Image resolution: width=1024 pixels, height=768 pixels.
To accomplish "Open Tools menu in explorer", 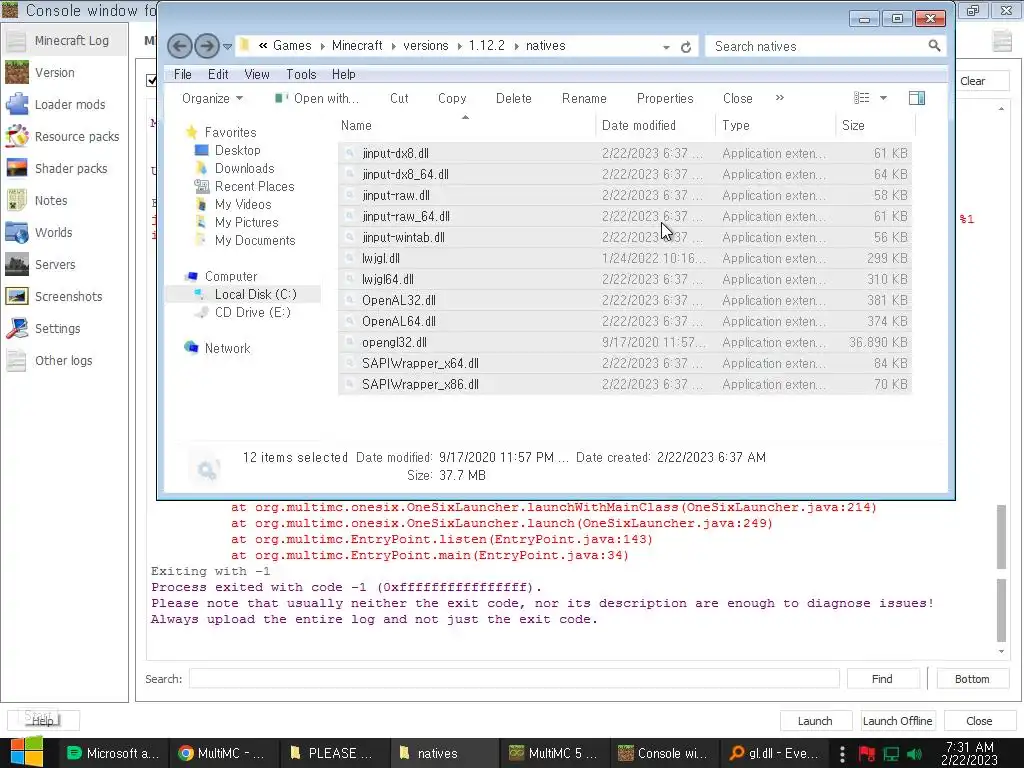I will (x=301, y=74).
